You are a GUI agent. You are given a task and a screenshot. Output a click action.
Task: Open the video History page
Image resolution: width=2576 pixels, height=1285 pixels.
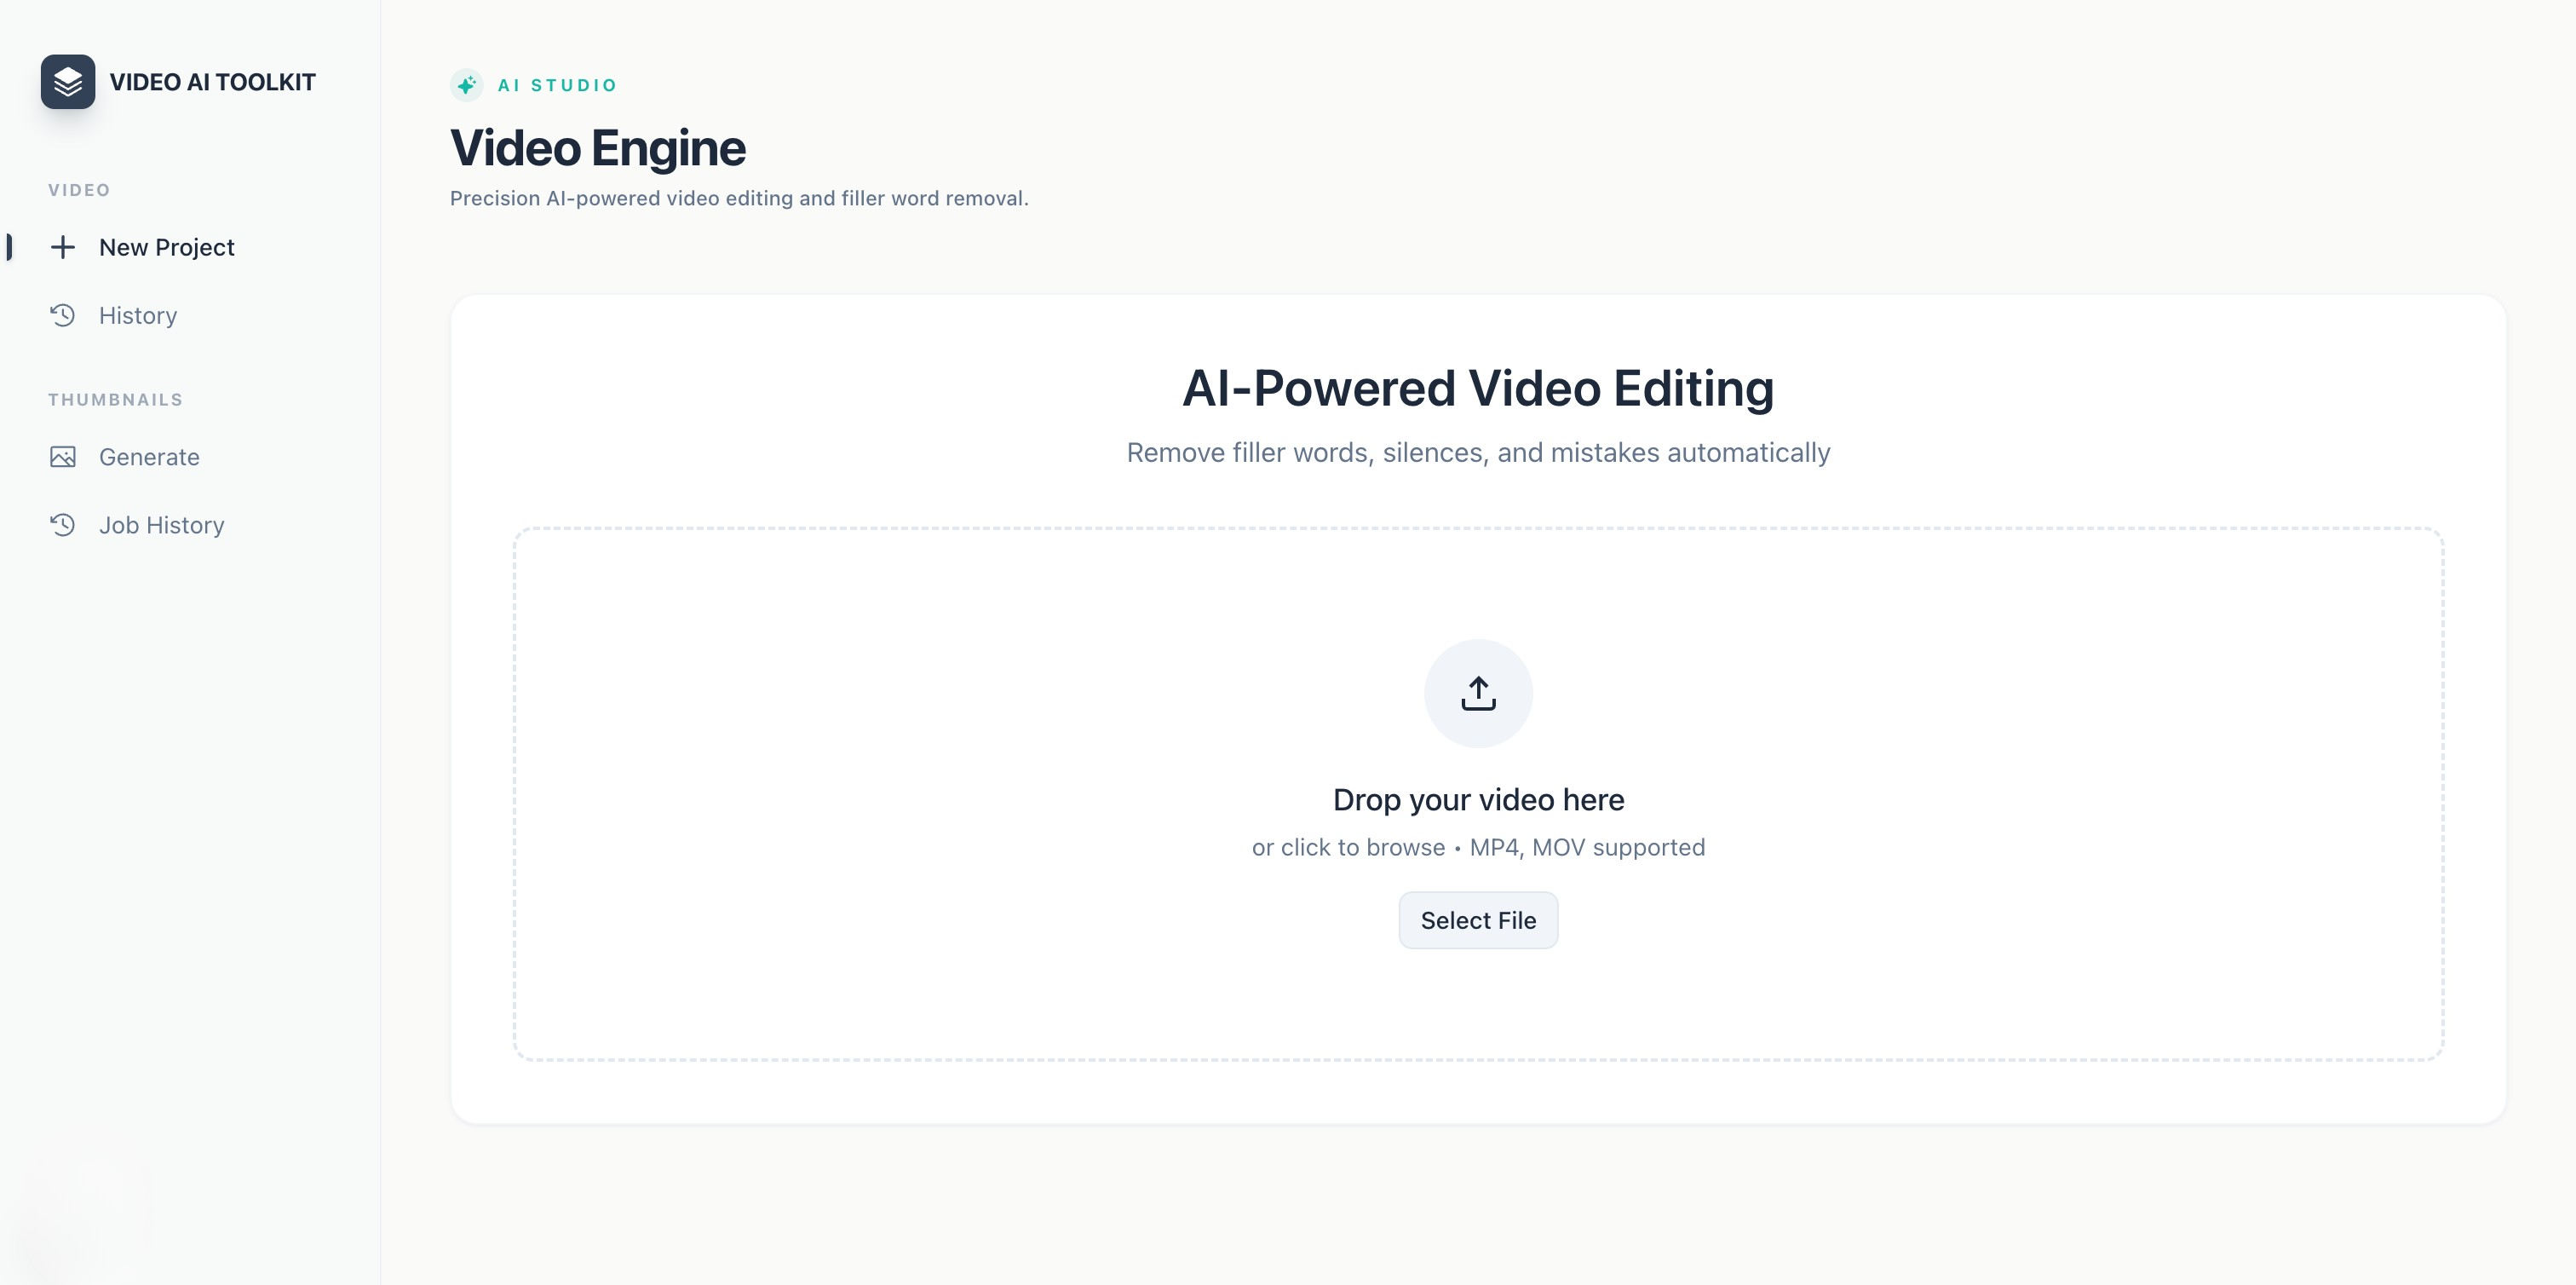point(138,316)
